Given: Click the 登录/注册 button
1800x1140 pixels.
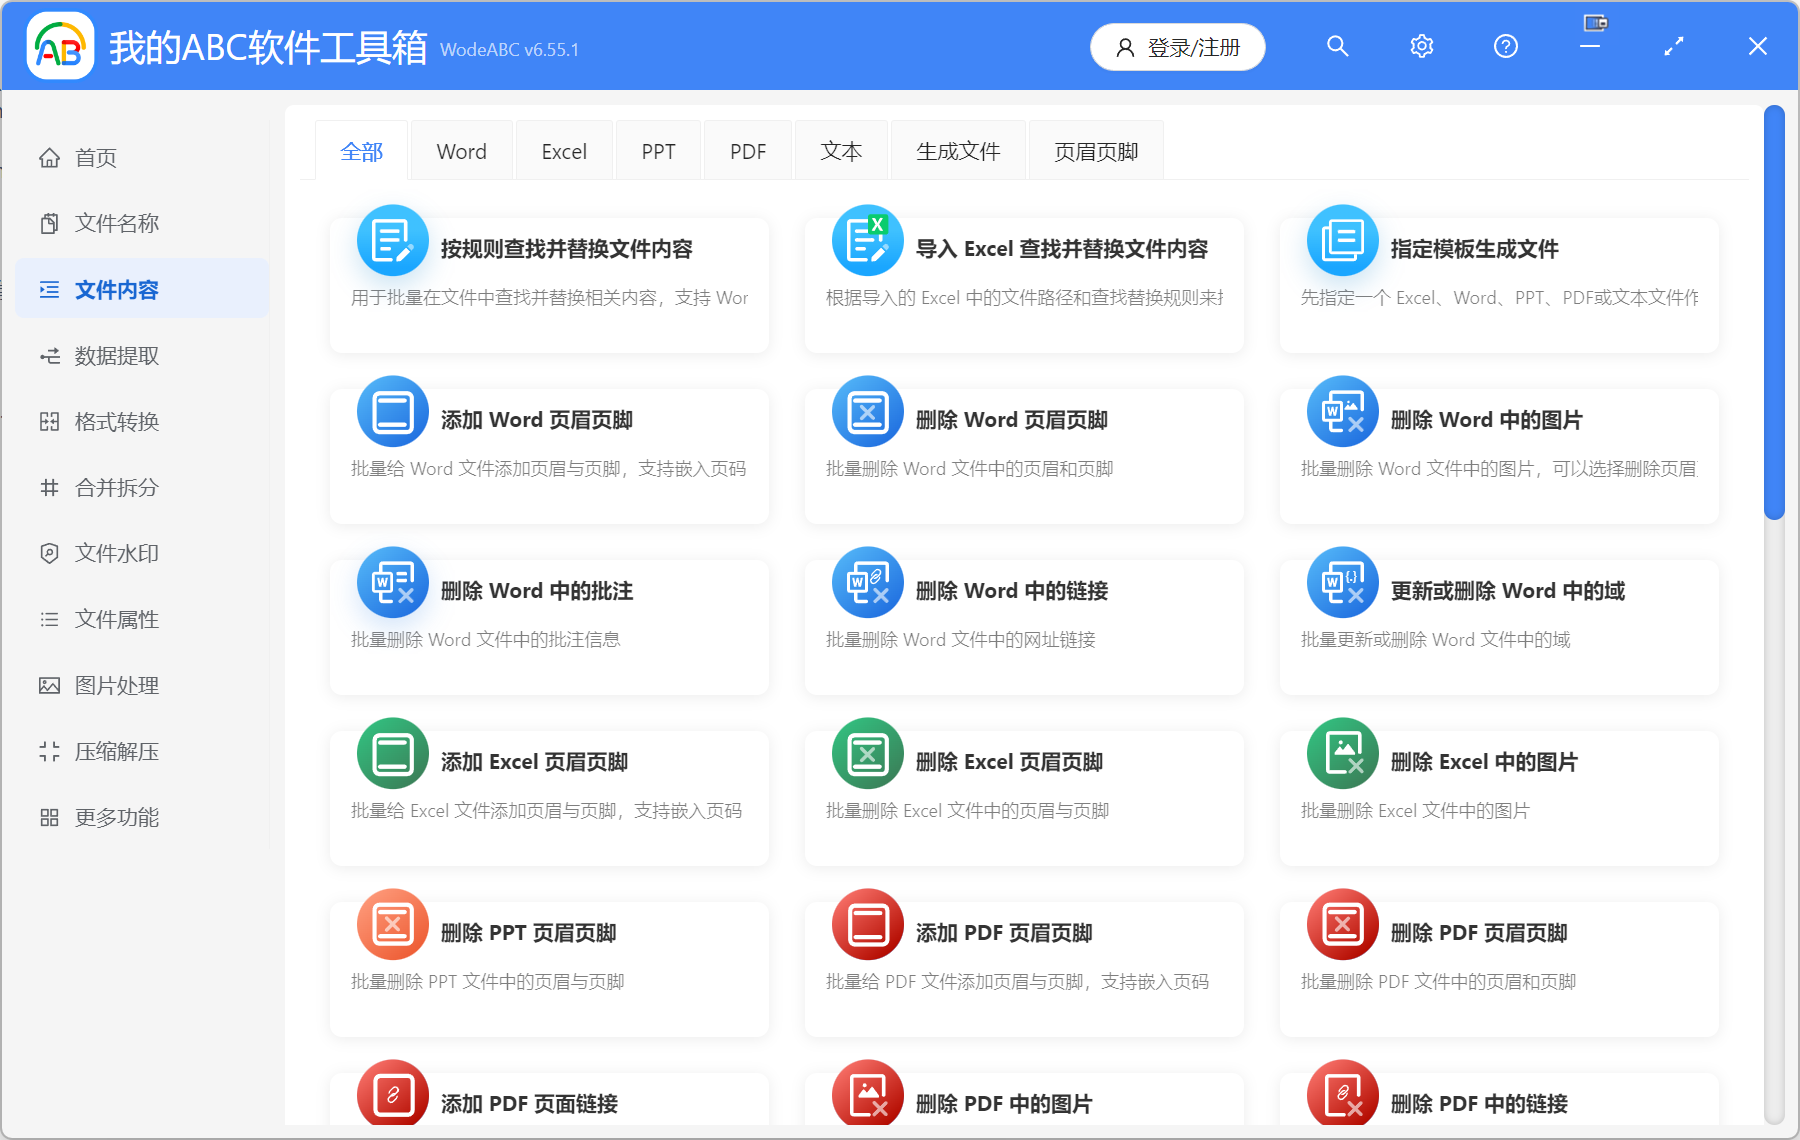Looking at the screenshot, I should click(1177, 46).
